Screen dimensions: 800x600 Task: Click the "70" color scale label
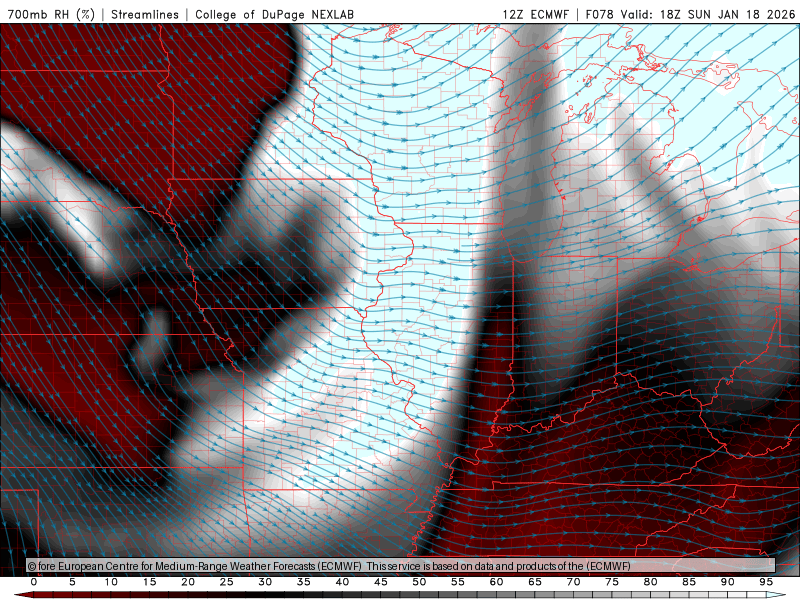point(573,582)
